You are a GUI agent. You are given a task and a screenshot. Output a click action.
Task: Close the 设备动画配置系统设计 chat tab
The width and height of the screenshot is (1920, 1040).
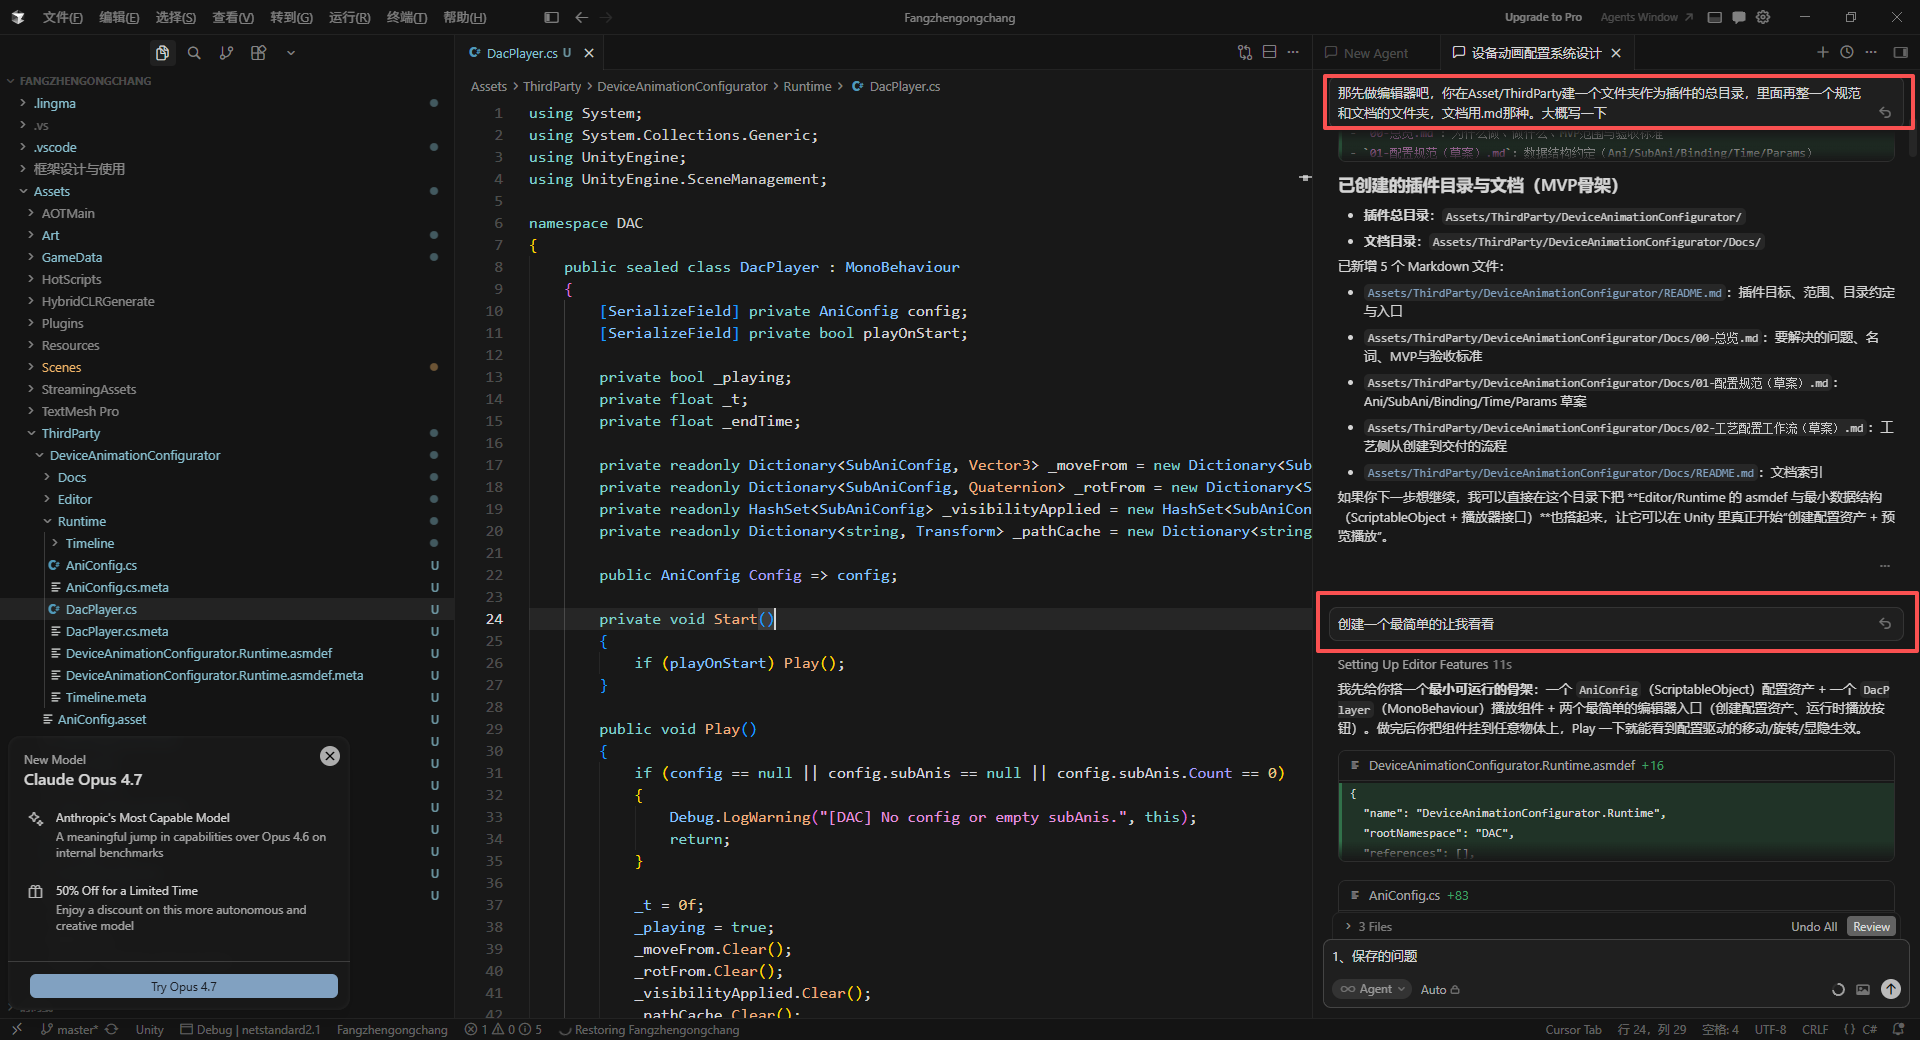(1616, 53)
